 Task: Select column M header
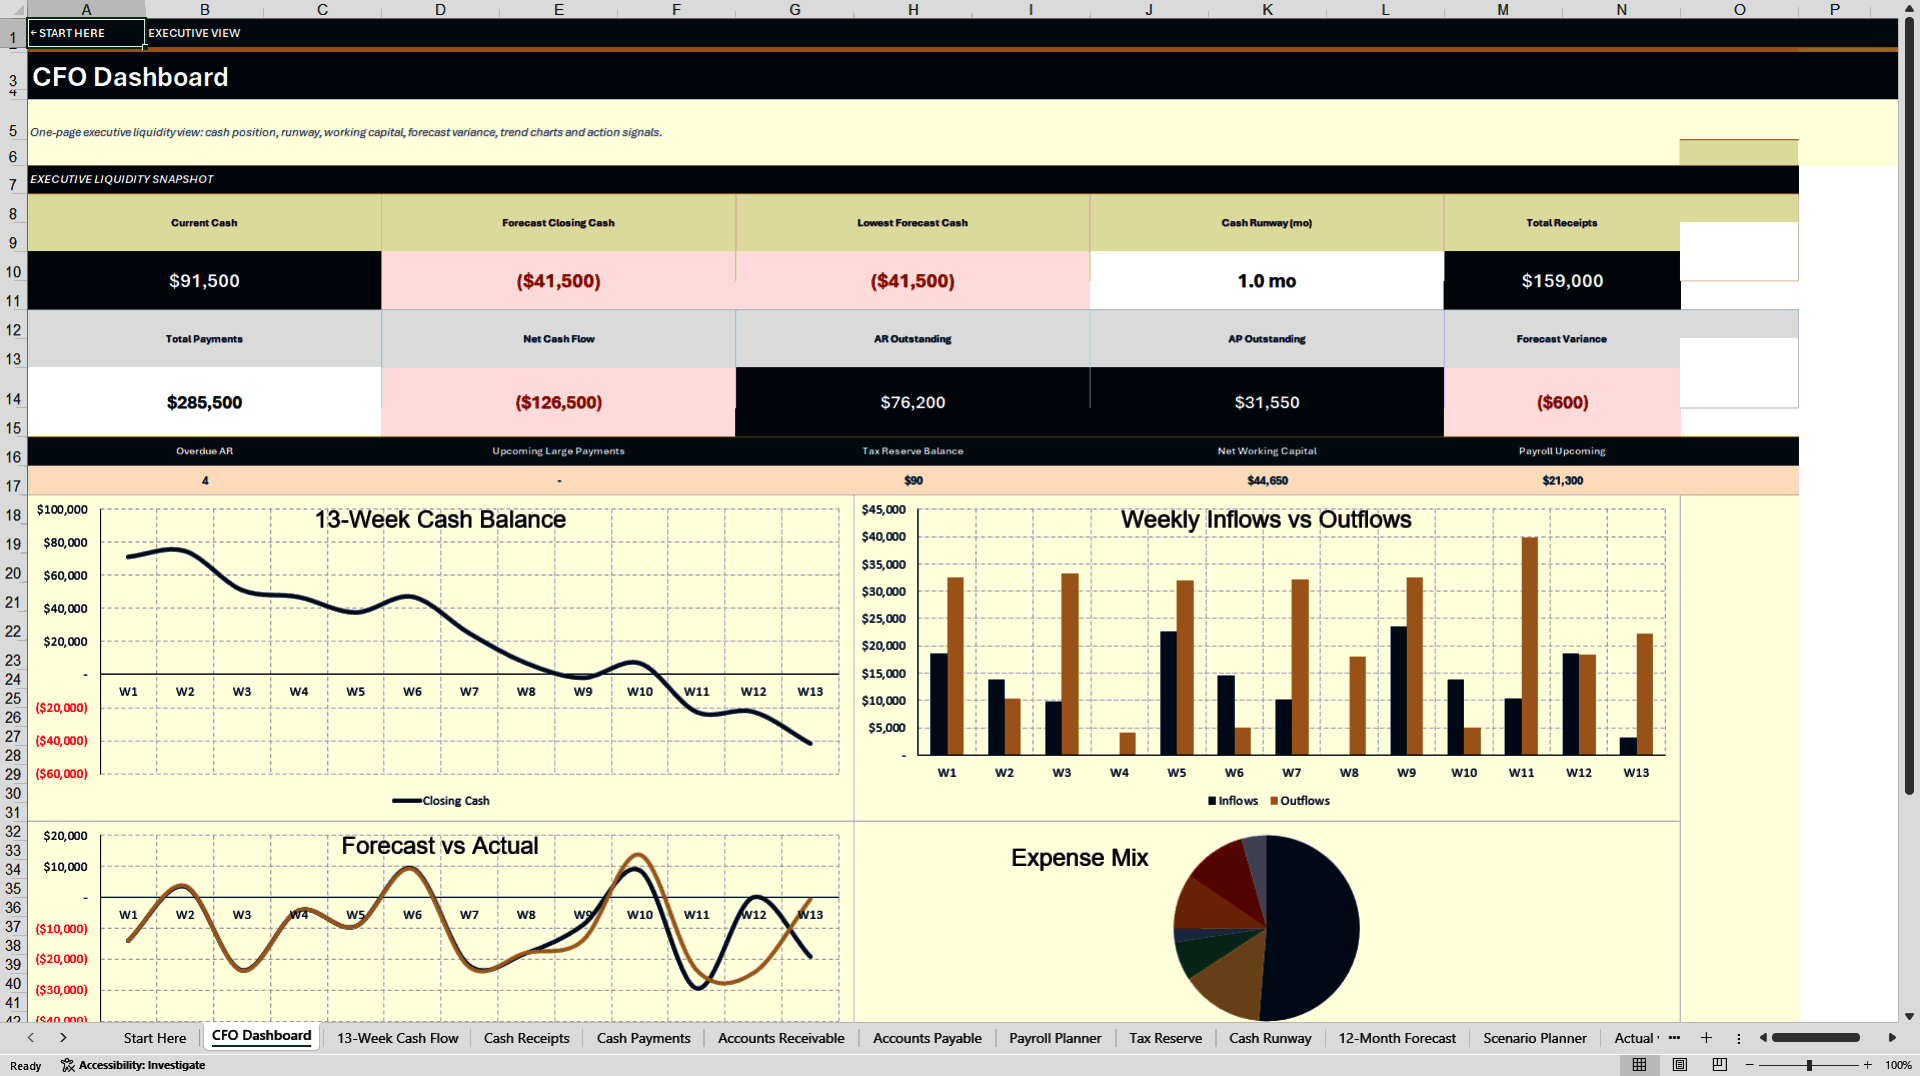click(1503, 9)
